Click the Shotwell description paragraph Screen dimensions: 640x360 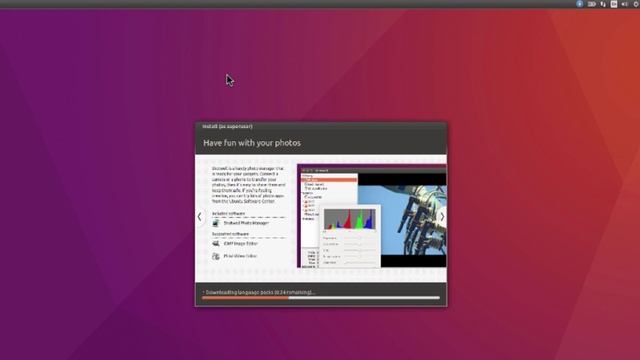click(249, 185)
